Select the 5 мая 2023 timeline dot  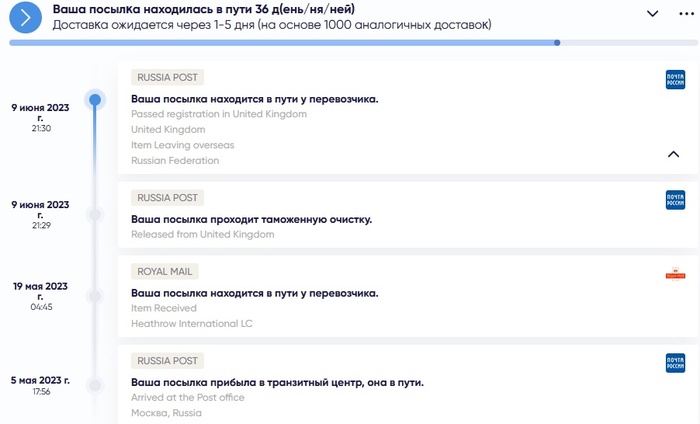[x=95, y=384]
